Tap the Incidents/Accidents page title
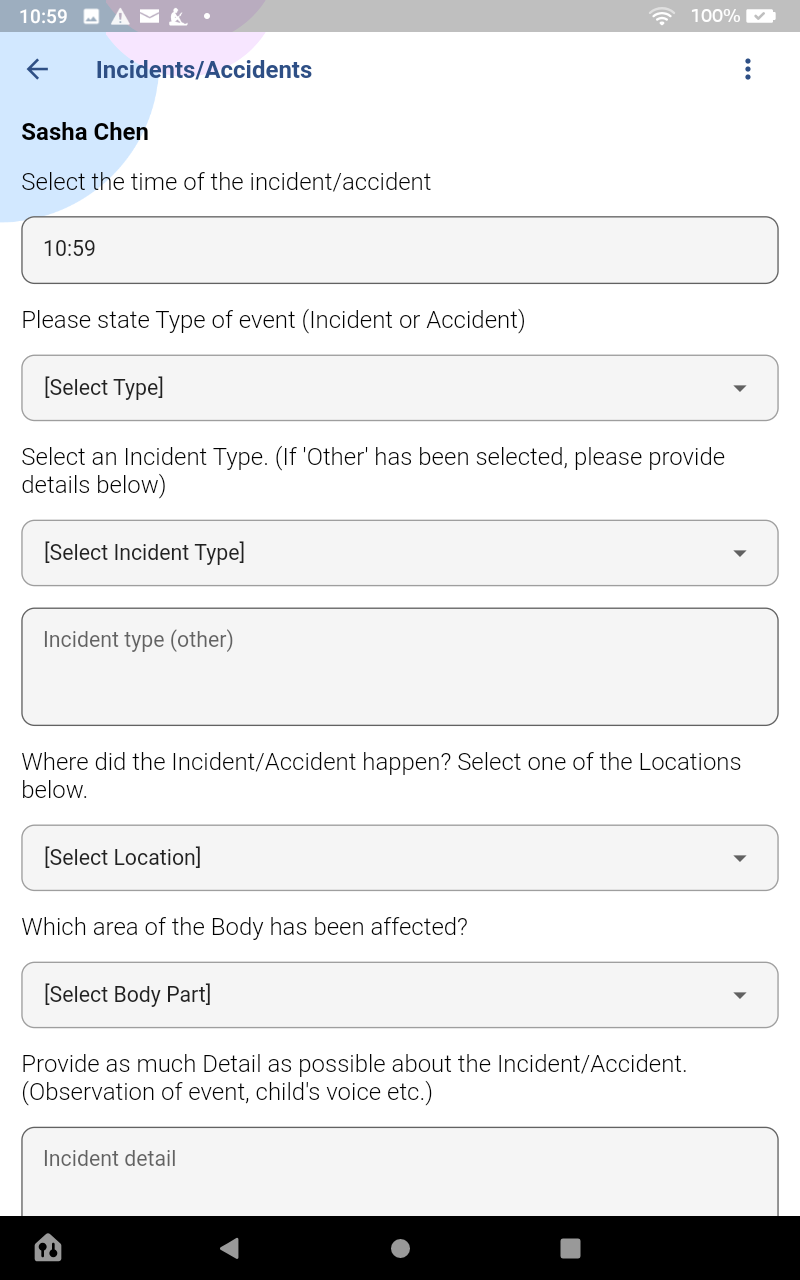Viewport: 800px width, 1280px height. pos(204,70)
